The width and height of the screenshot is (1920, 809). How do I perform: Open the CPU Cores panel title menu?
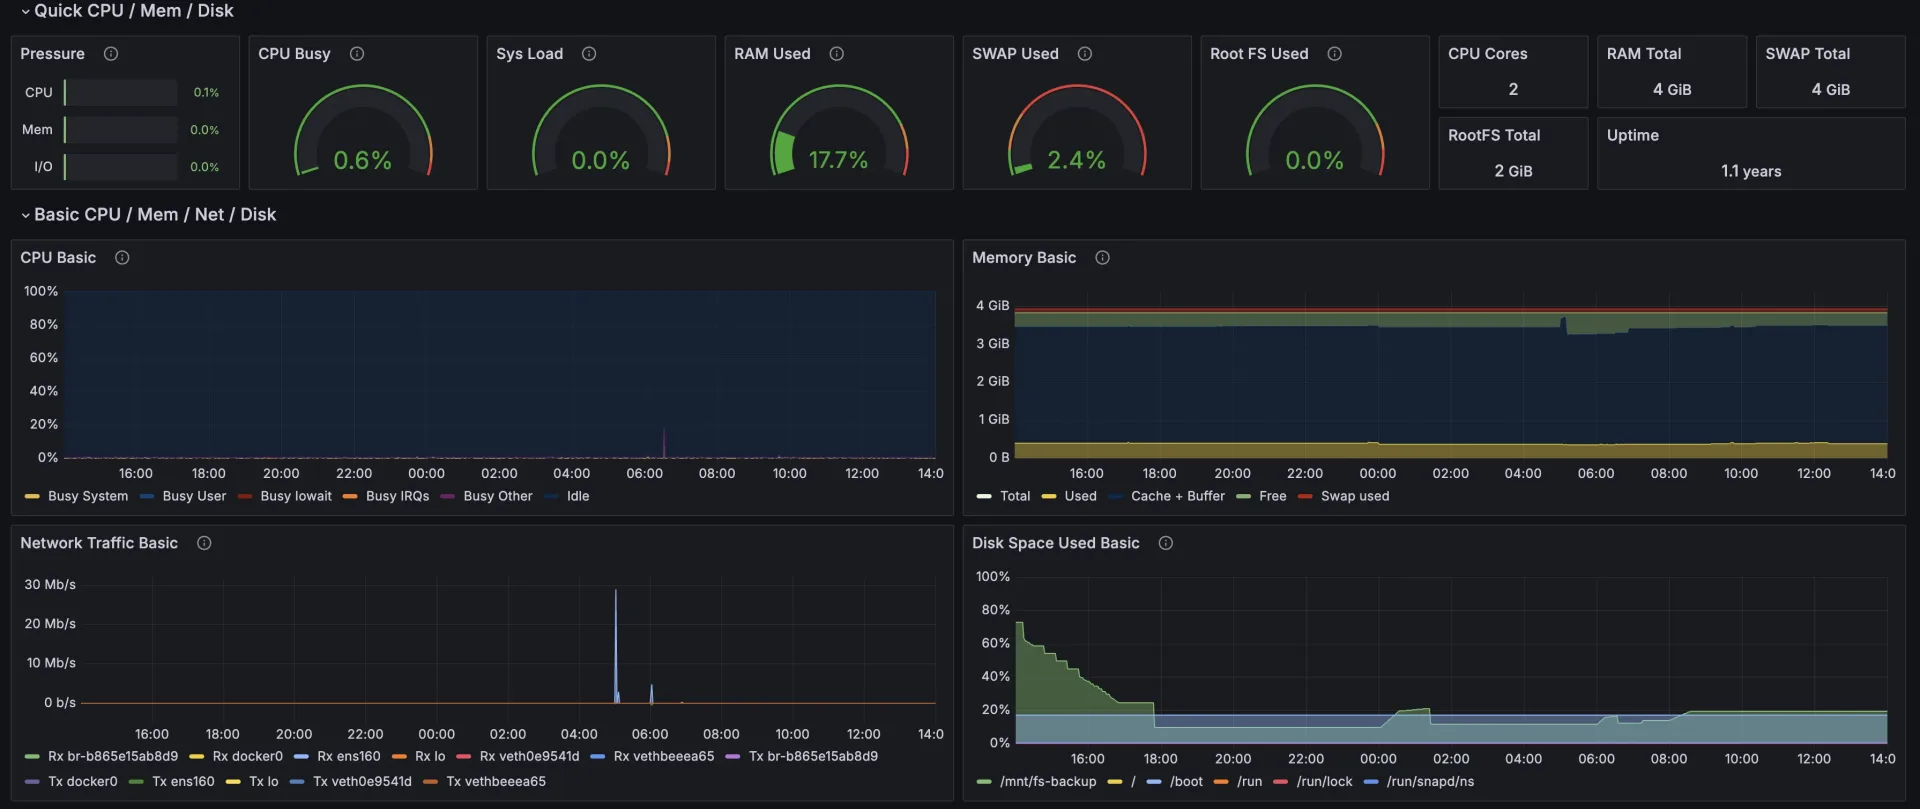[x=1487, y=54]
